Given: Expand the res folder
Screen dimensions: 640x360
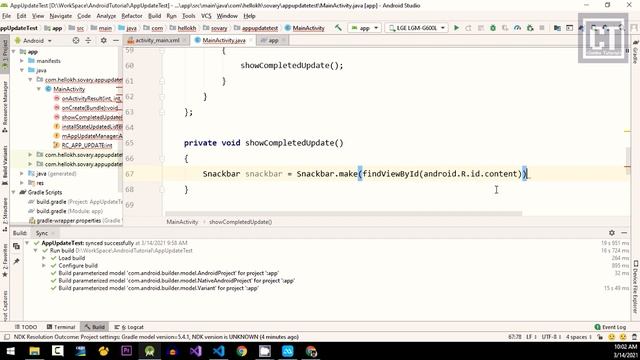Looking at the screenshot, I should (22, 183).
